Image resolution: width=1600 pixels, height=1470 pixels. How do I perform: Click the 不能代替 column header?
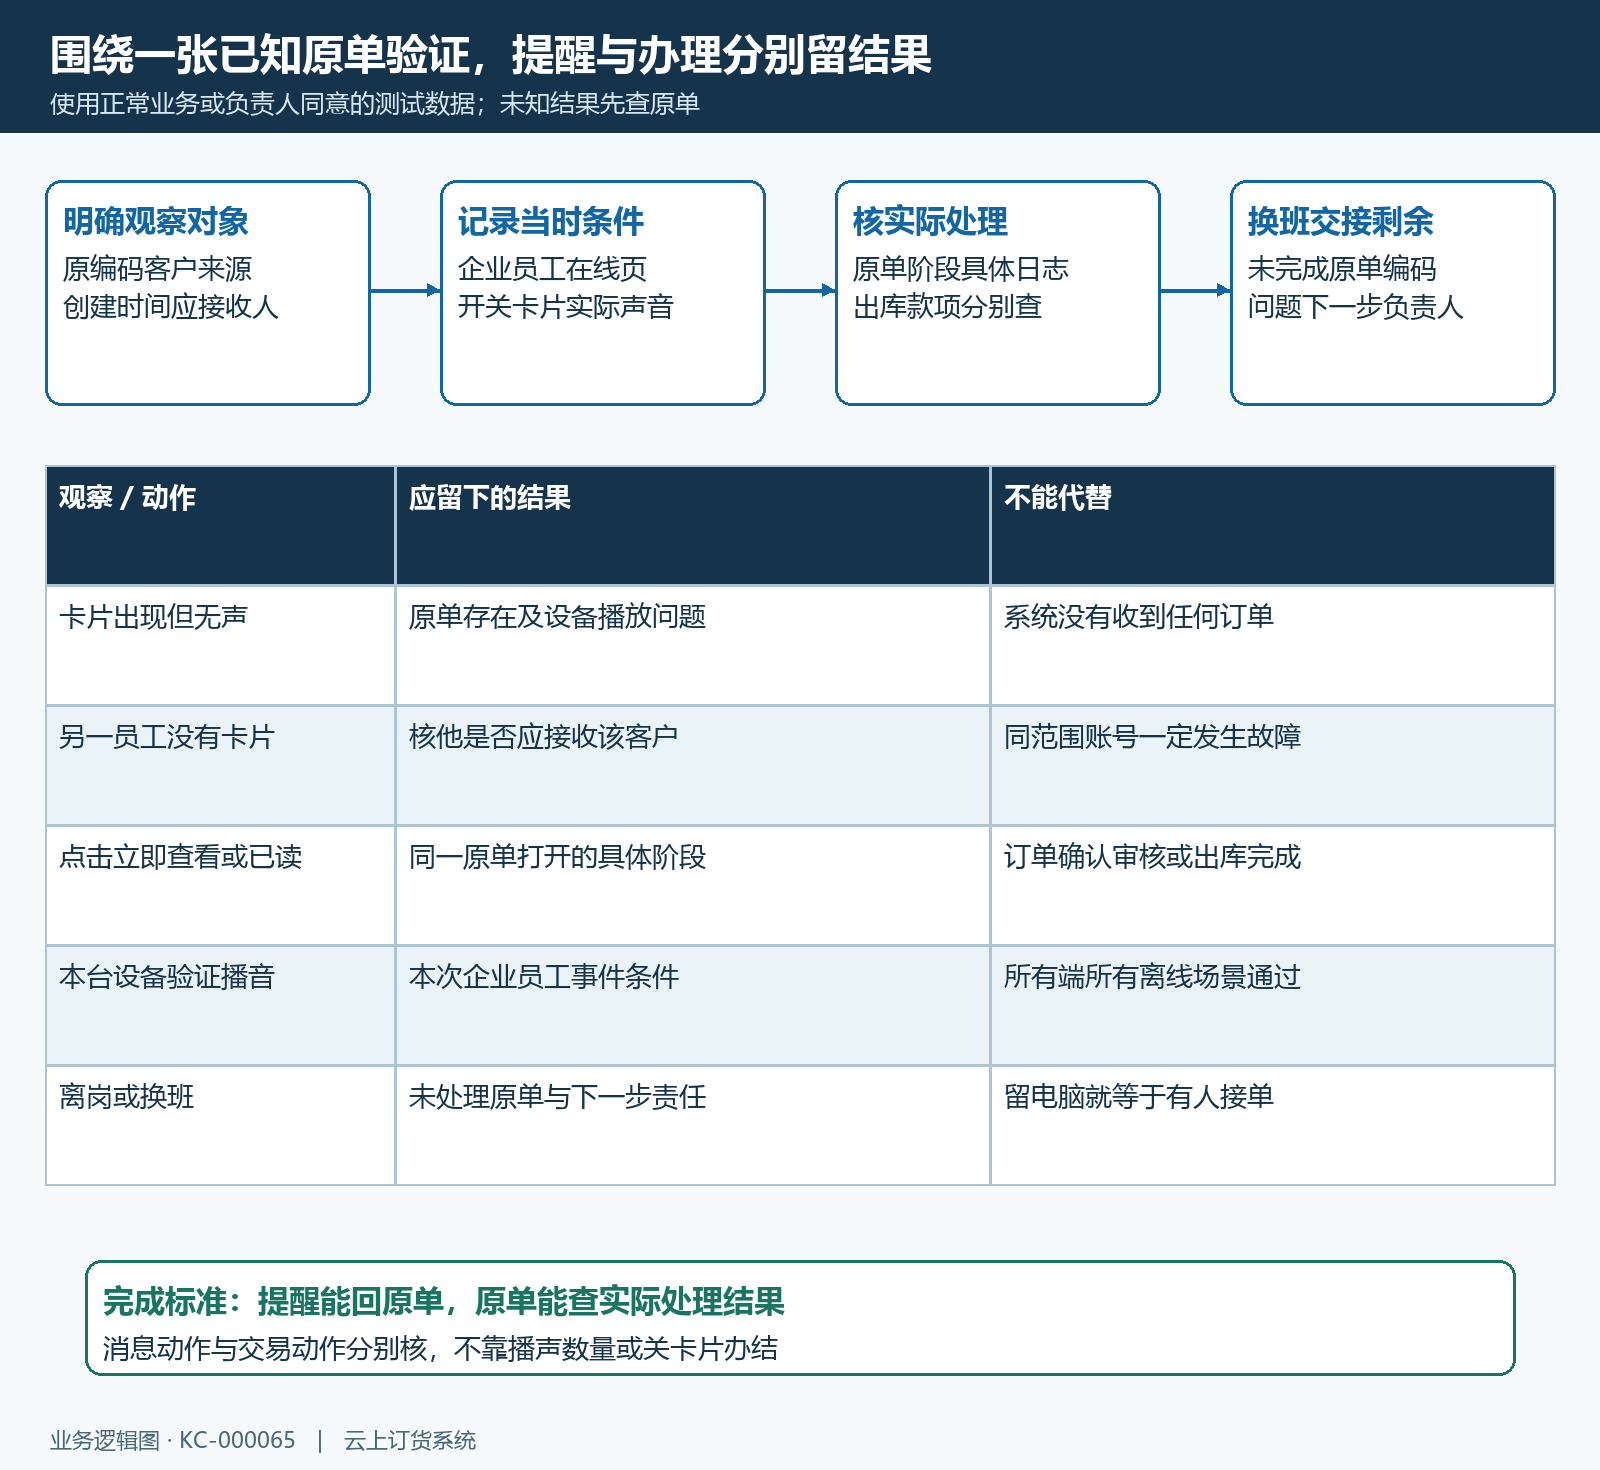(x=1272, y=525)
